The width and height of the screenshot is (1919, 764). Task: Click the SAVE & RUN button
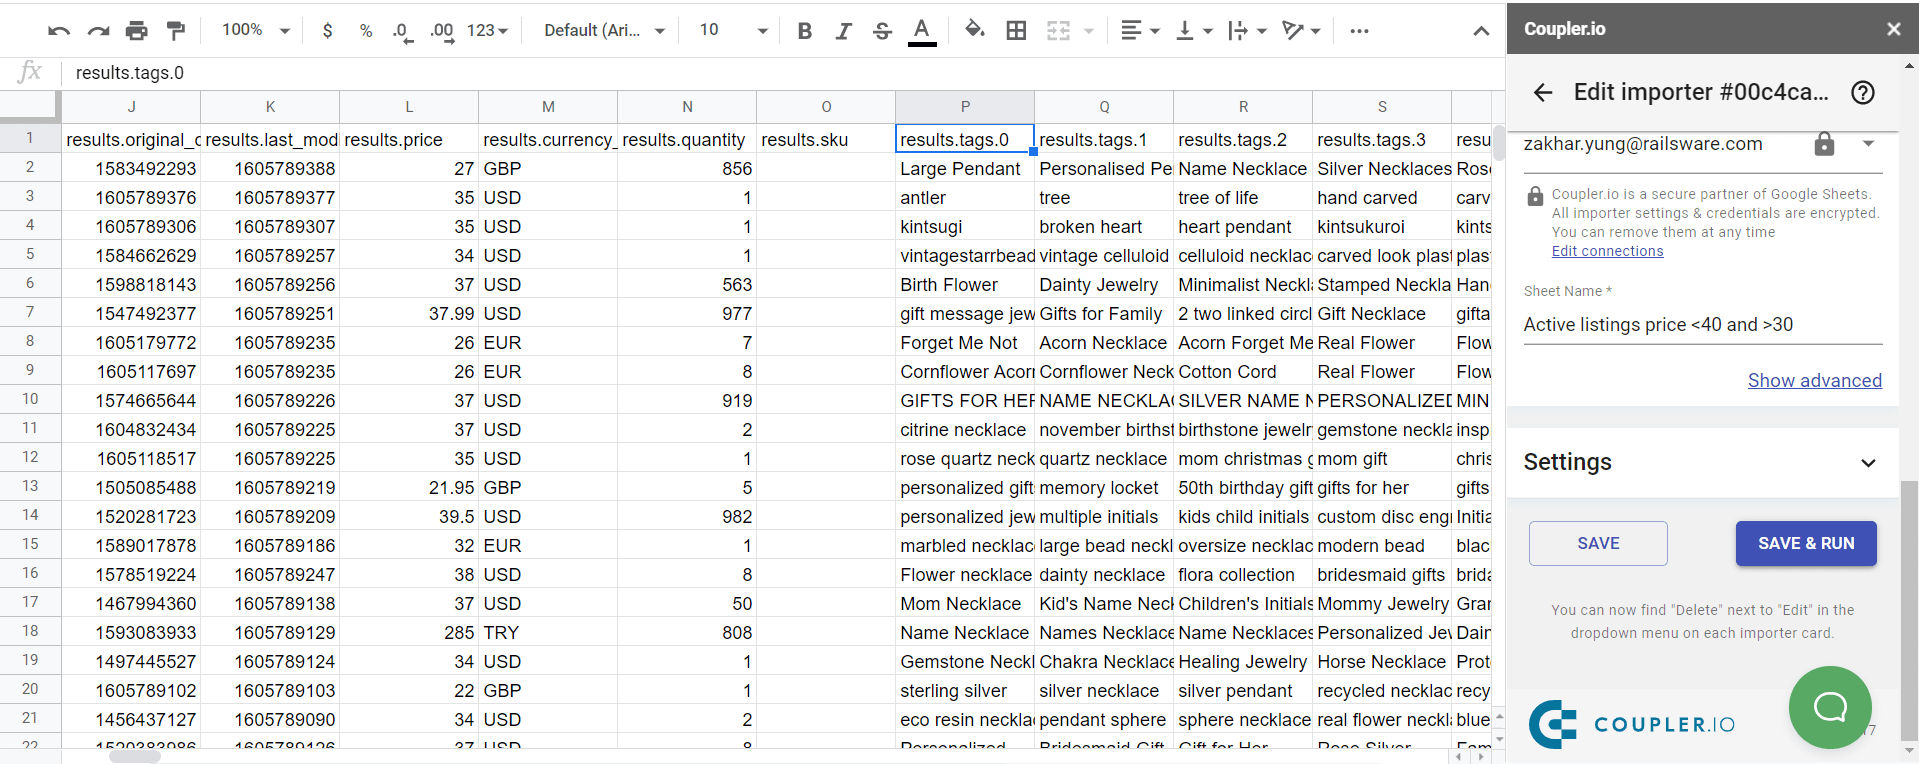point(1805,543)
